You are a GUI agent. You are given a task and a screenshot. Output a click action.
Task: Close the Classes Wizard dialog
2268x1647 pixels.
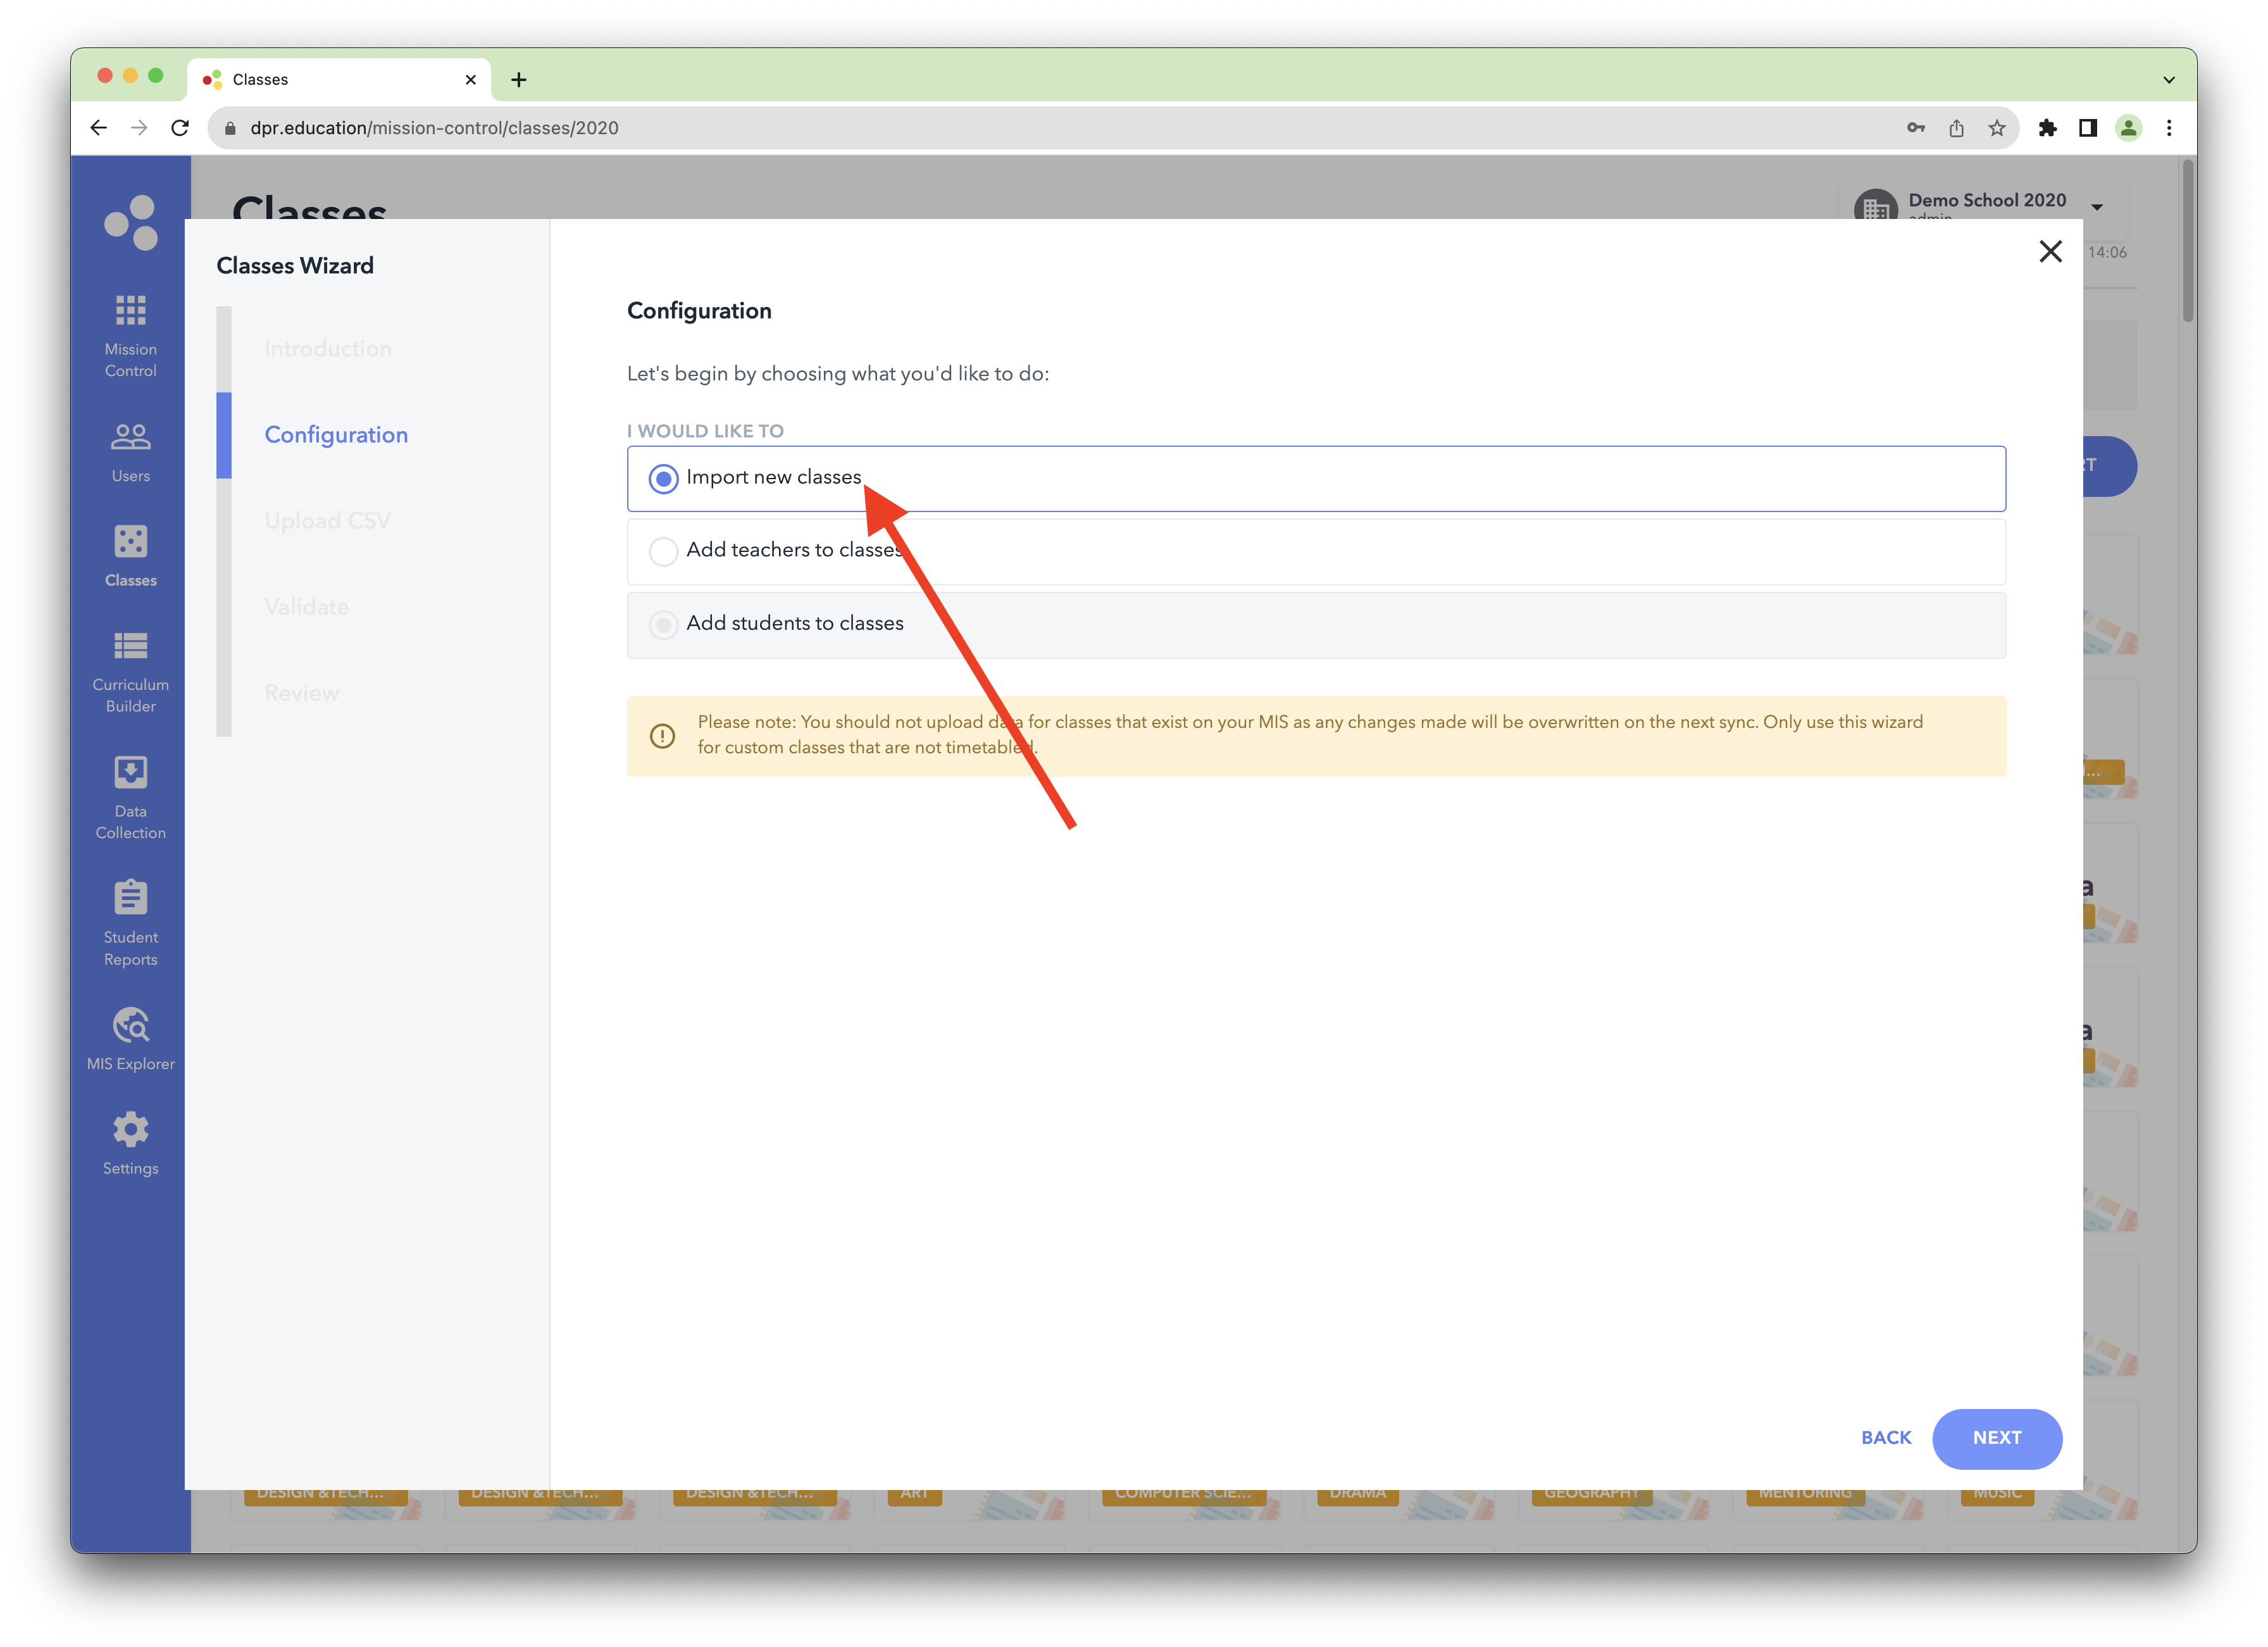tap(2050, 252)
